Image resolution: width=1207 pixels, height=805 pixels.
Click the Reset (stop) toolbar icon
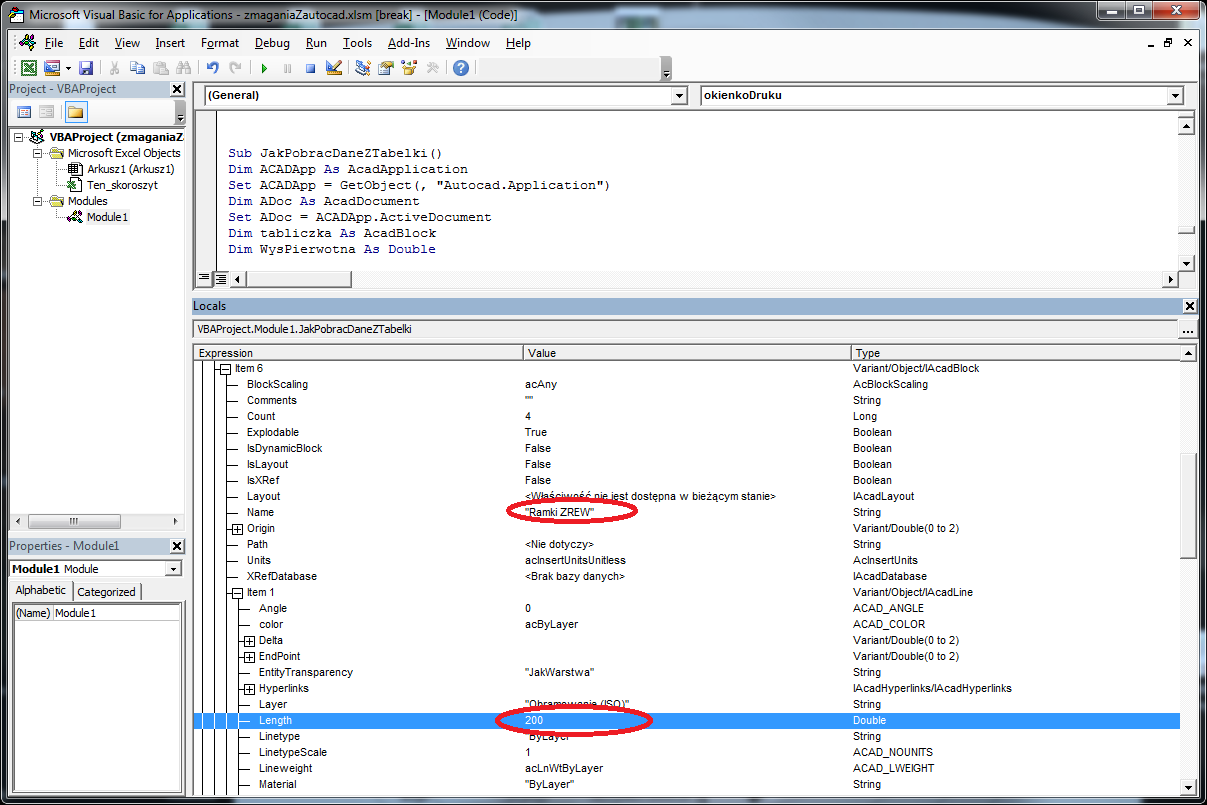coord(310,68)
